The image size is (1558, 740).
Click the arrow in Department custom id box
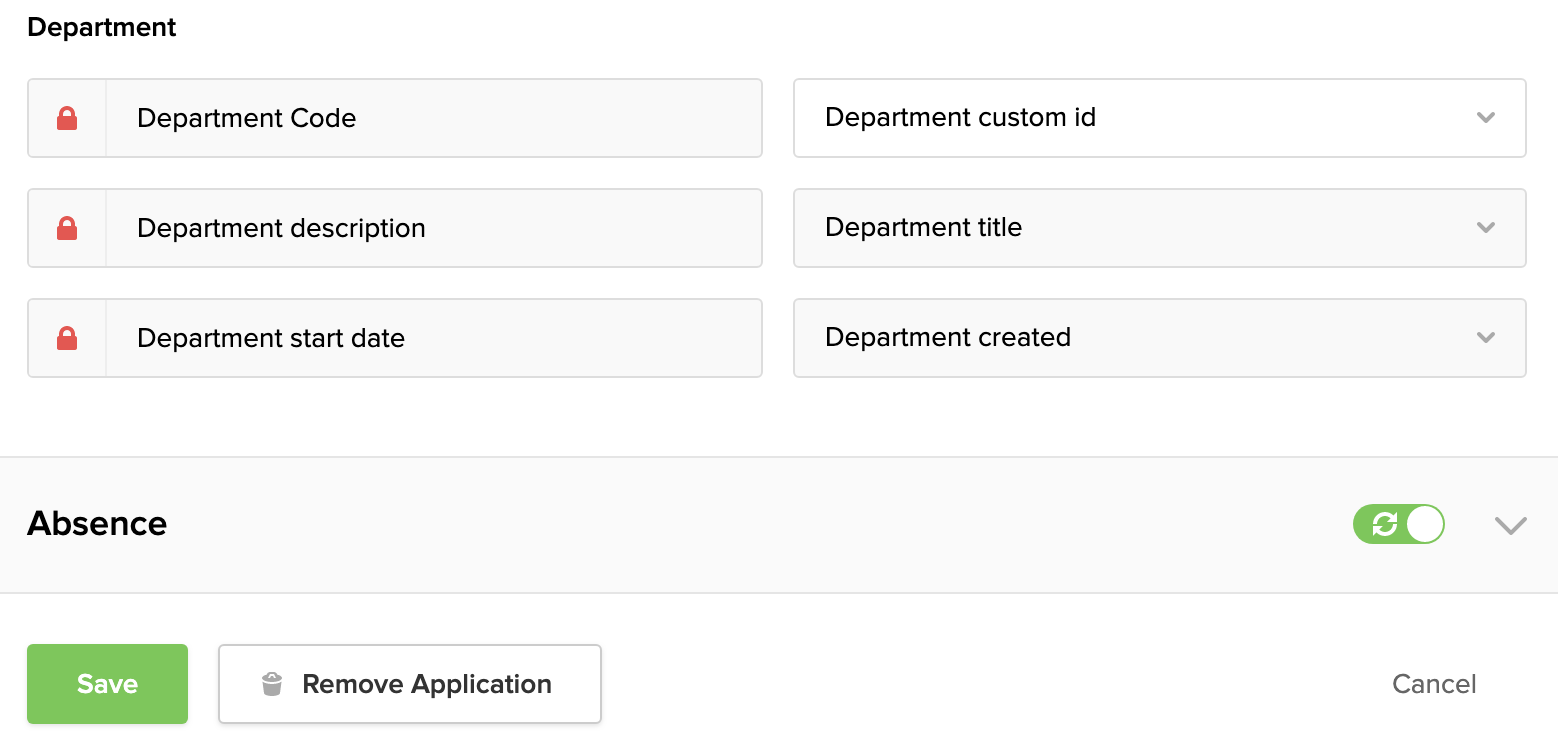point(1485,118)
